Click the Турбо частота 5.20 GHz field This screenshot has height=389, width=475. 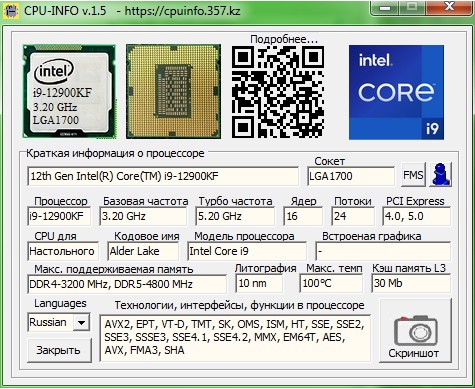pyautogui.click(x=235, y=216)
